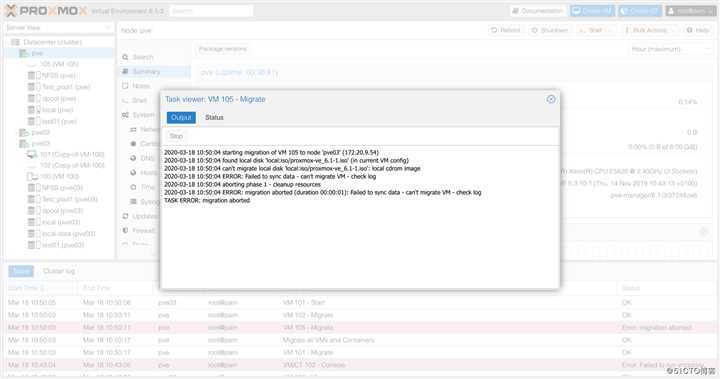Click the local (pve03) storage icon
Viewport: 720px width, 379px height.
35,222
